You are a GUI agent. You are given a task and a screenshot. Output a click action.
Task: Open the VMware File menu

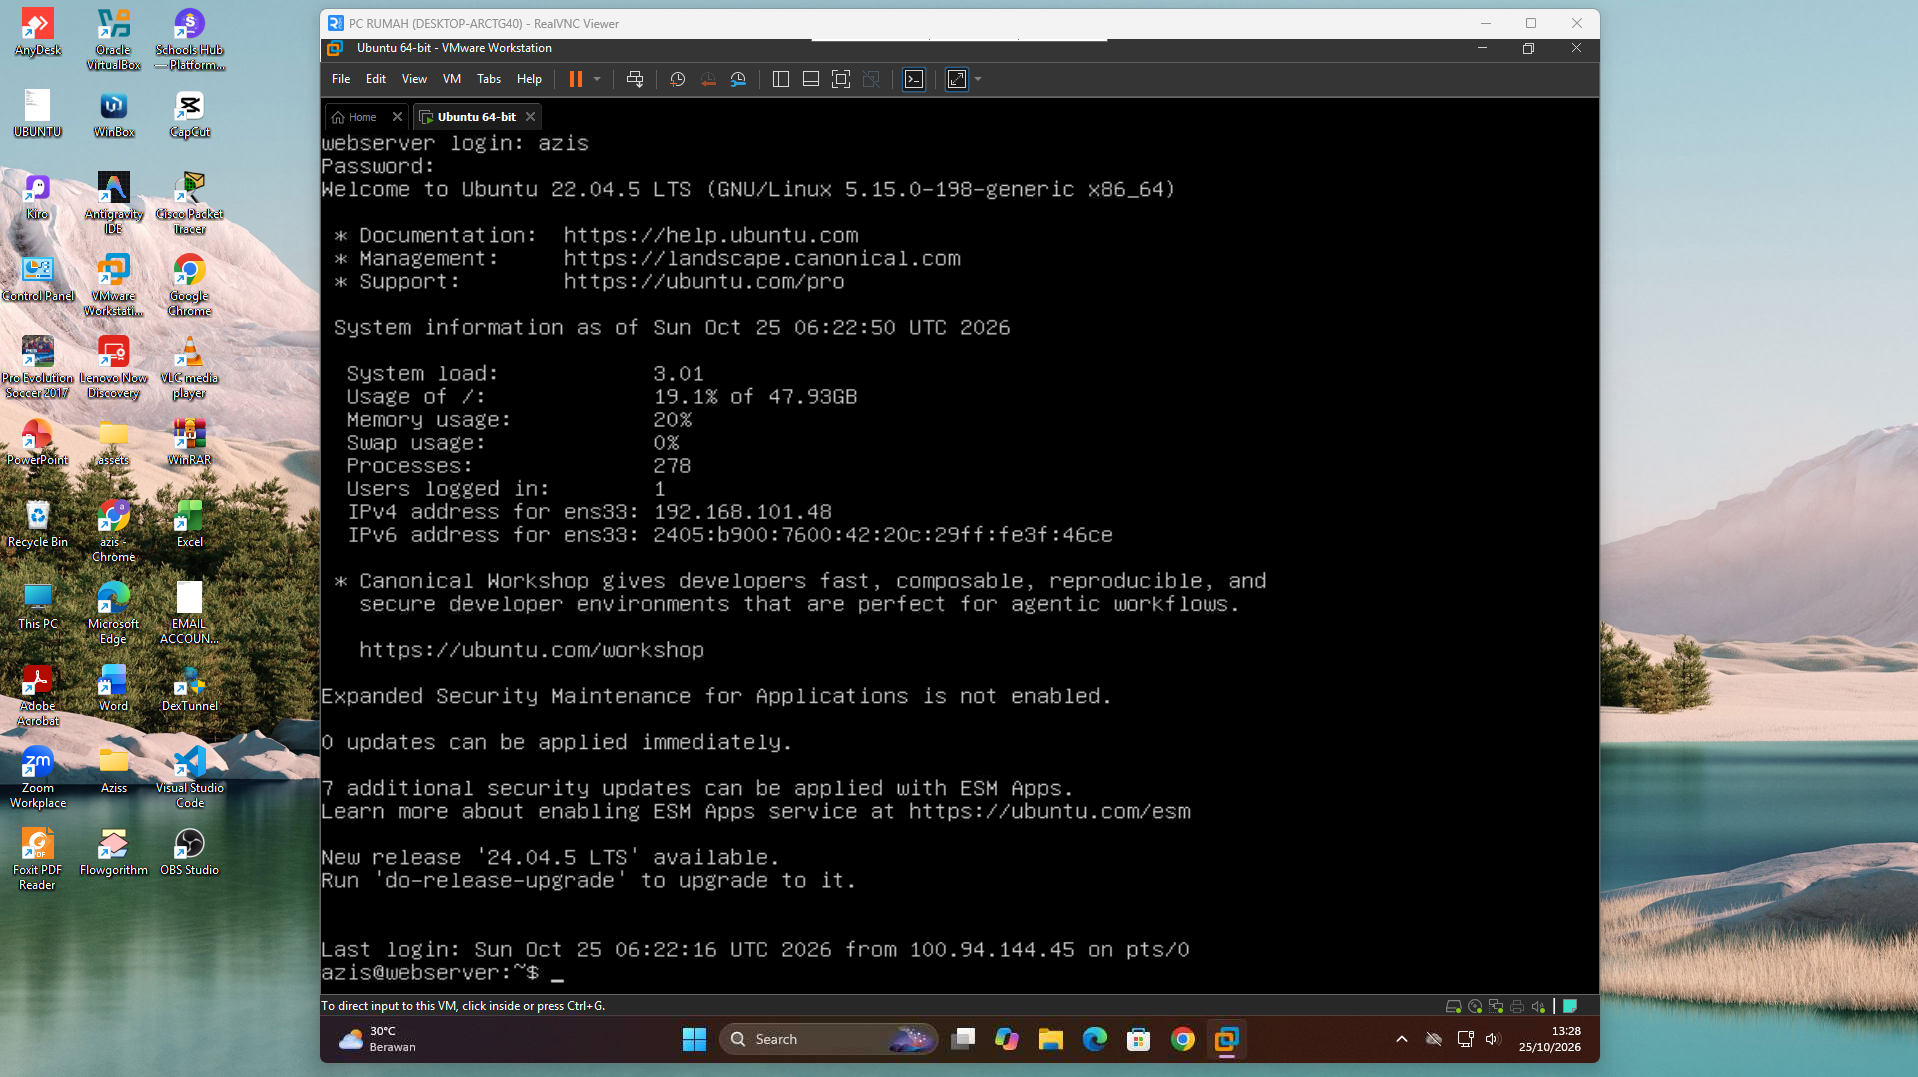click(341, 79)
